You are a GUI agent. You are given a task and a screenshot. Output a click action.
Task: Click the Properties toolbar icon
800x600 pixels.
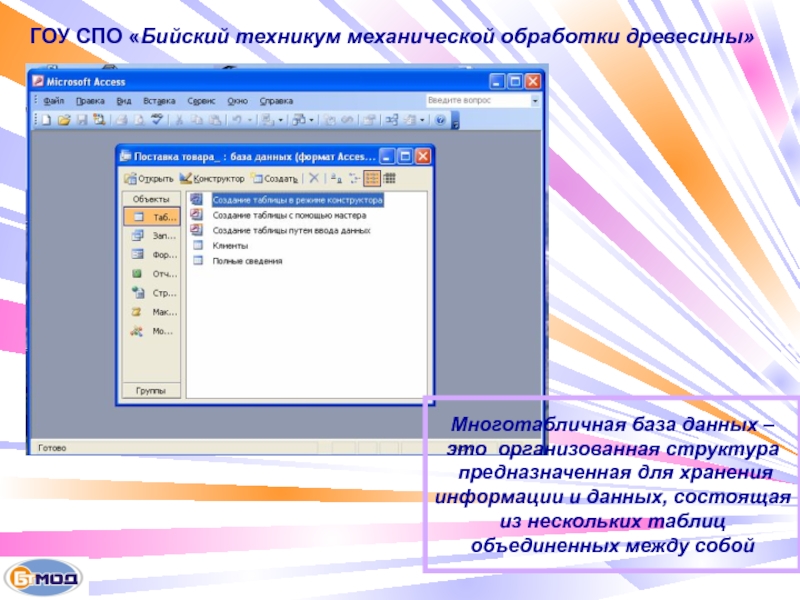pos(370,120)
